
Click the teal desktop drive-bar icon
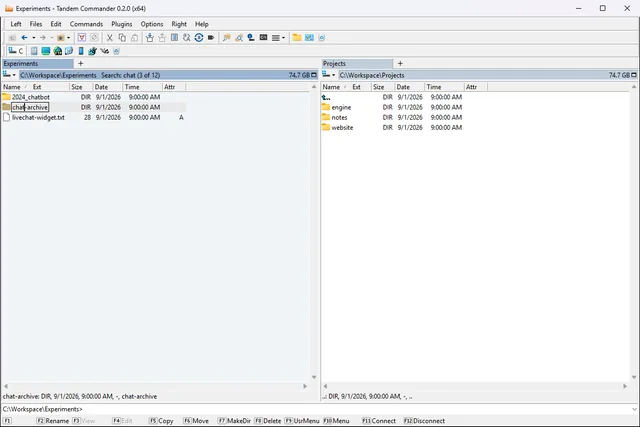pyautogui.click(x=46, y=51)
